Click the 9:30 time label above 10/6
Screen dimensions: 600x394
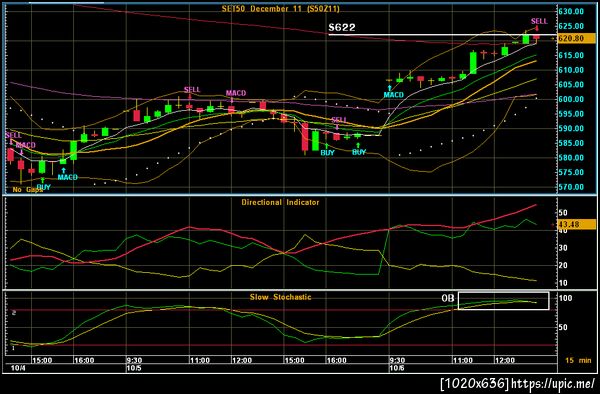pyautogui.click(x=397, y=360)
